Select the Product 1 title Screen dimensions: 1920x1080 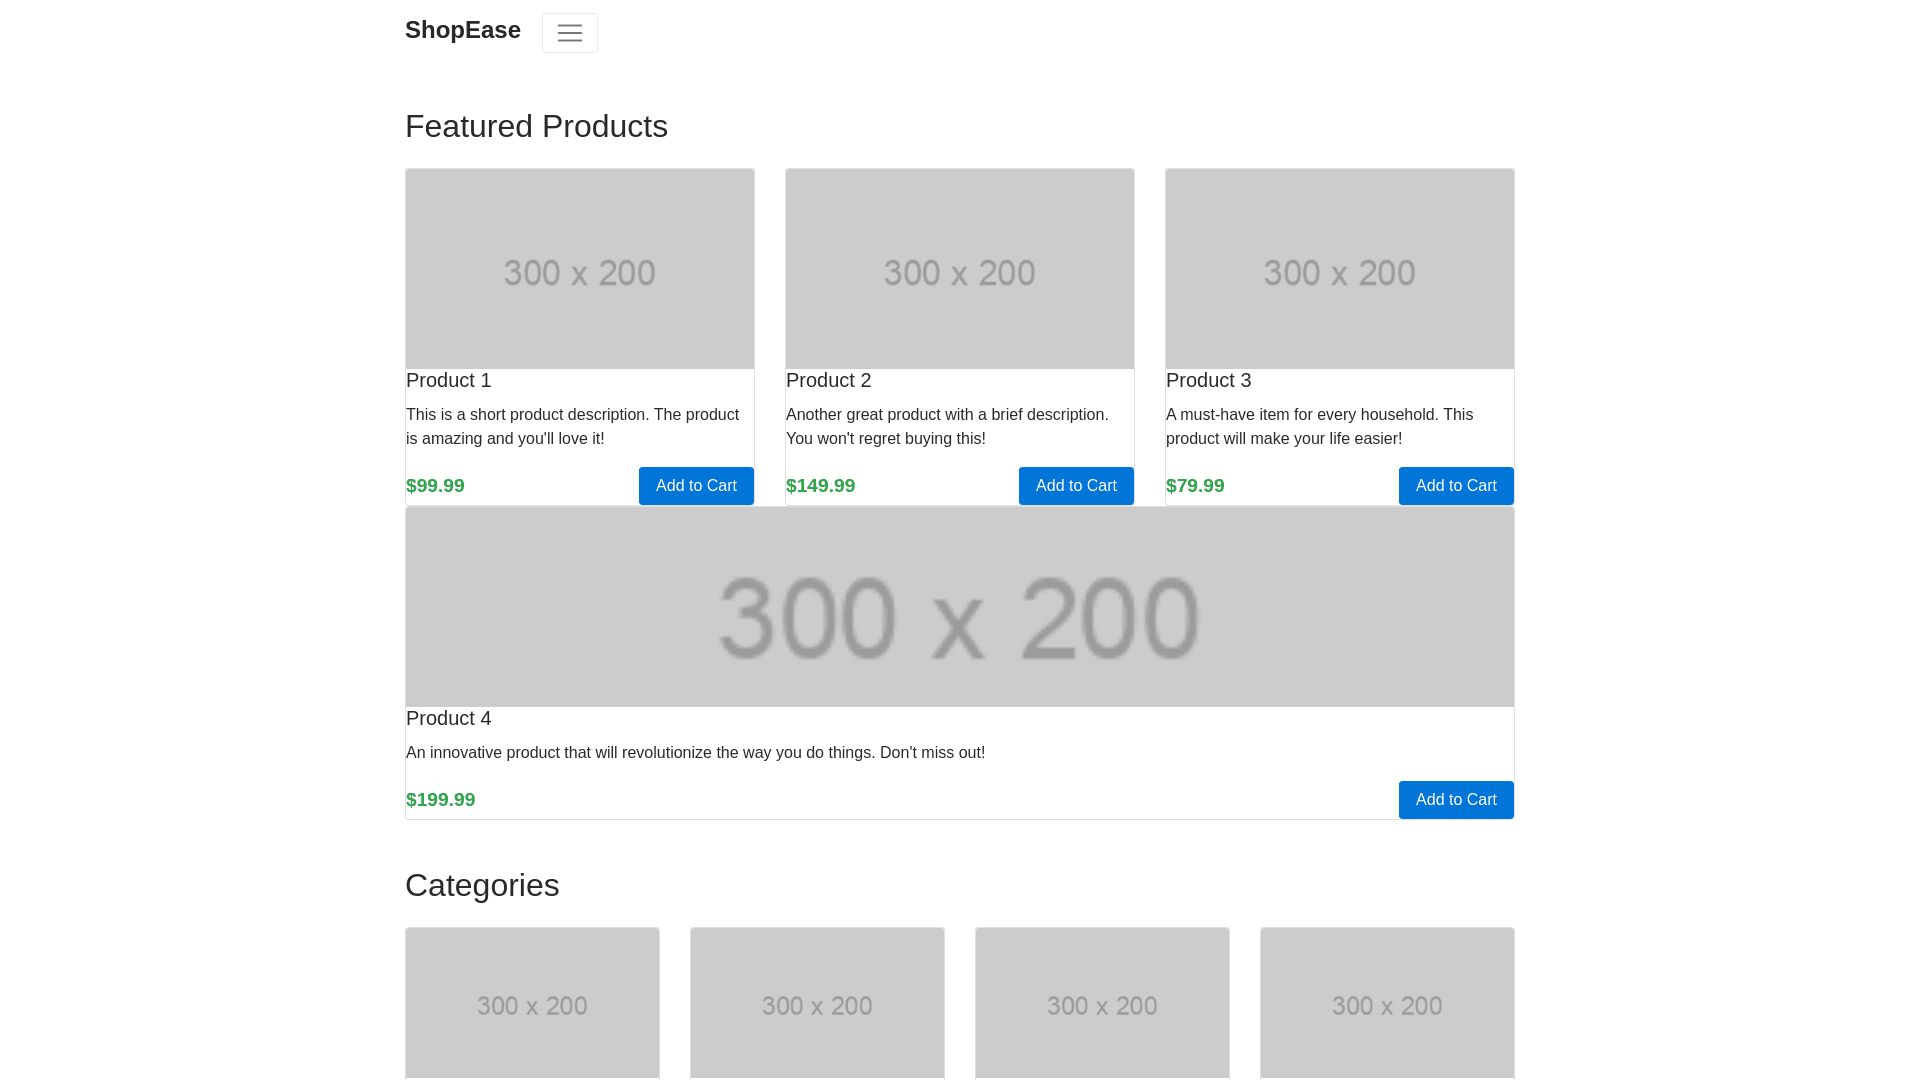[449, 380]
